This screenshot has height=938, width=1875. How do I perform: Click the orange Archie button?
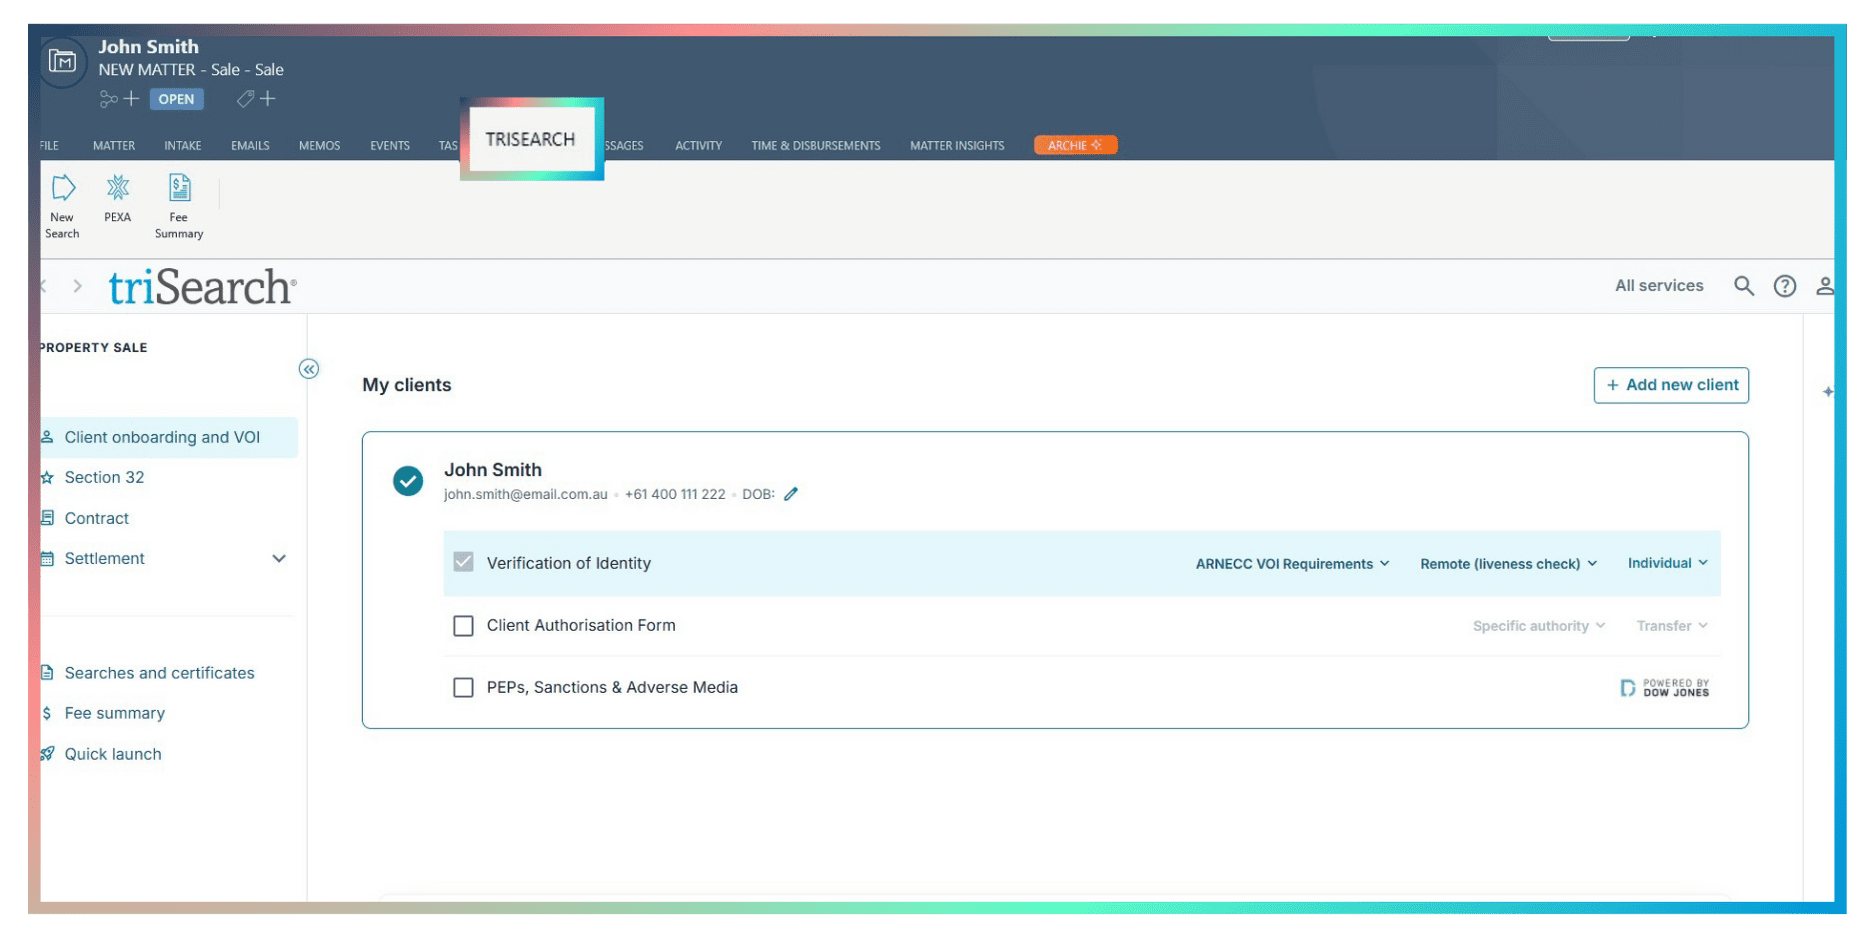coord(1074,146)
